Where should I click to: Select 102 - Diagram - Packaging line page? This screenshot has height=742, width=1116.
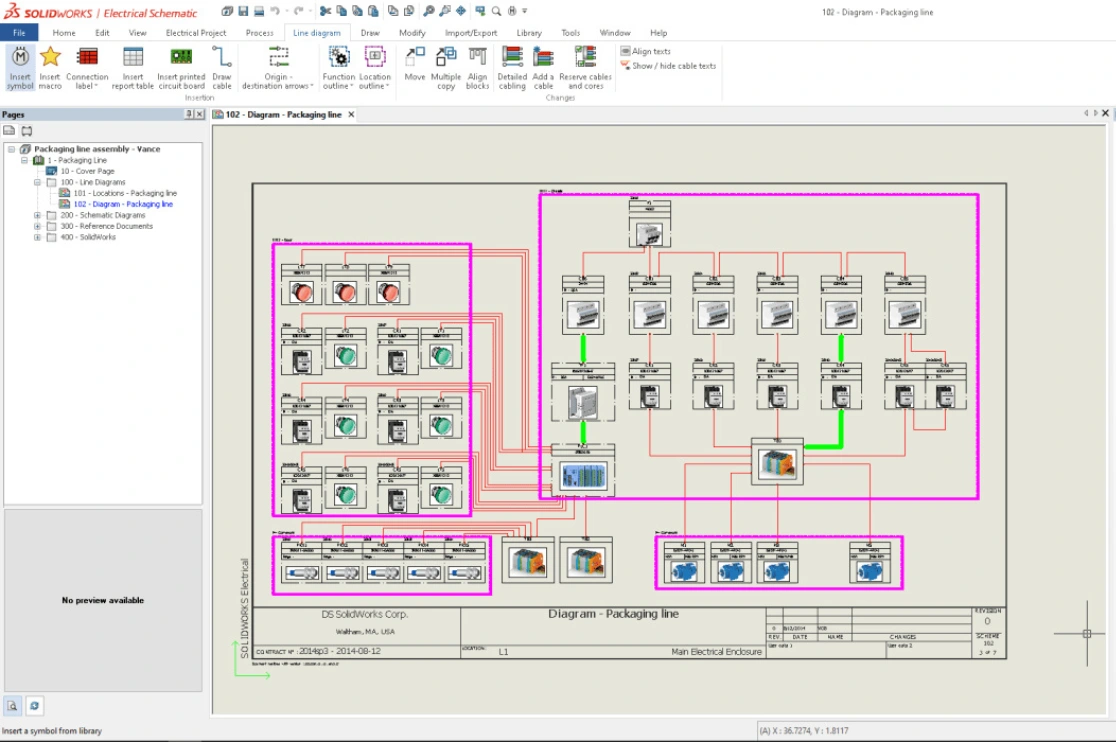pos(123,204)
